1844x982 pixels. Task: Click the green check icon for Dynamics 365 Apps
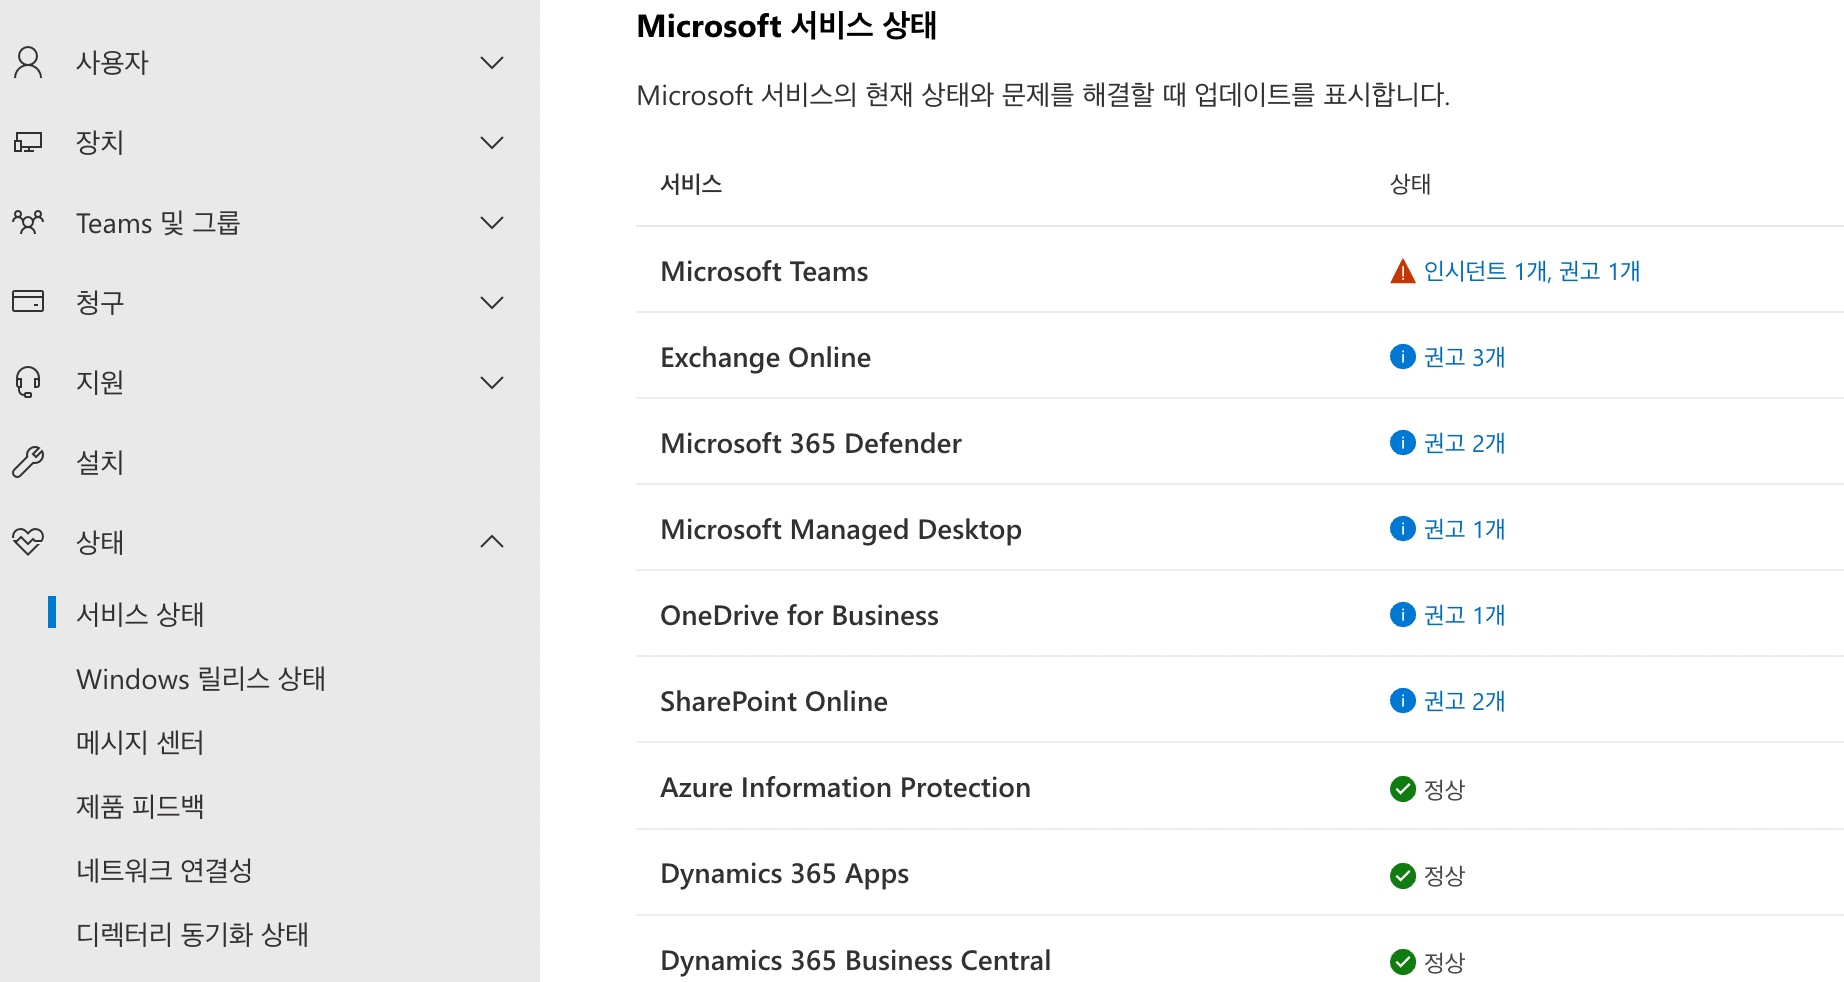tap(1402, 875)
